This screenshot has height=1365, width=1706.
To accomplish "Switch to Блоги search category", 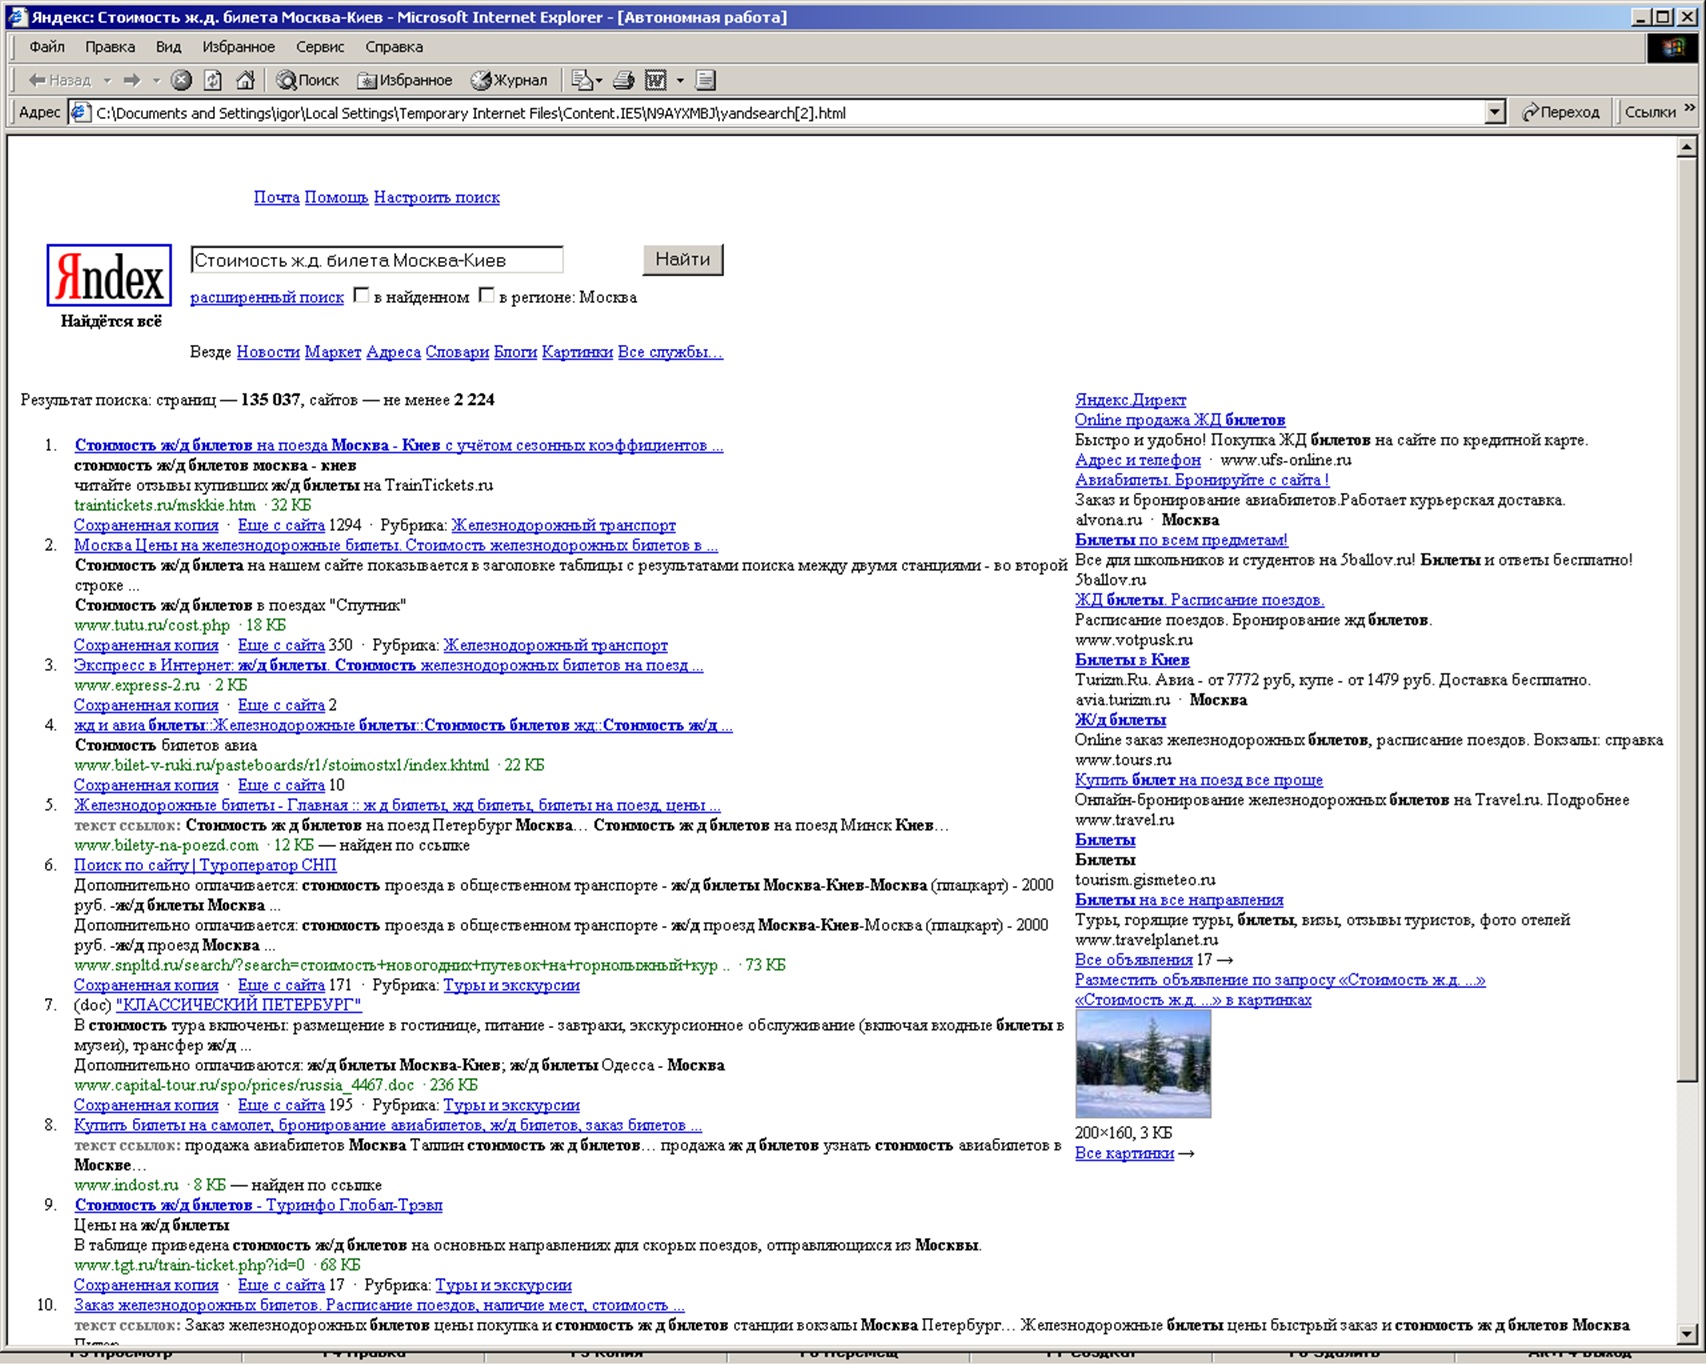I will [515, 352].
